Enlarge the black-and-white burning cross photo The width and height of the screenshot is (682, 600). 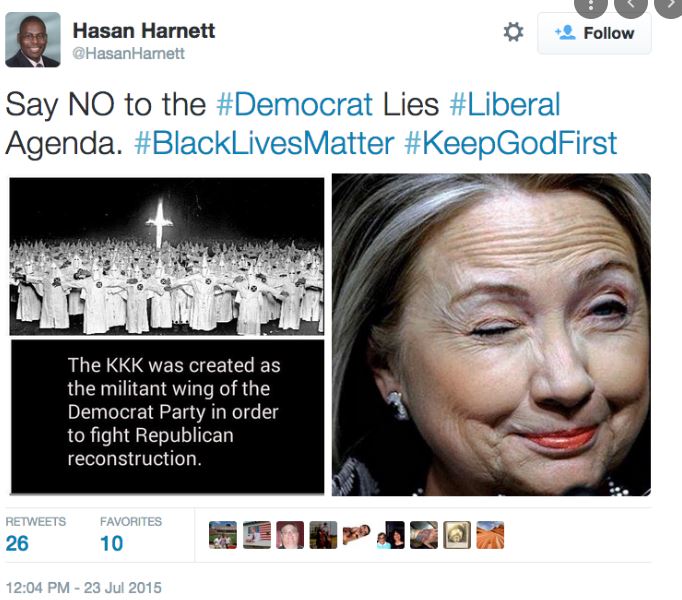167,256
